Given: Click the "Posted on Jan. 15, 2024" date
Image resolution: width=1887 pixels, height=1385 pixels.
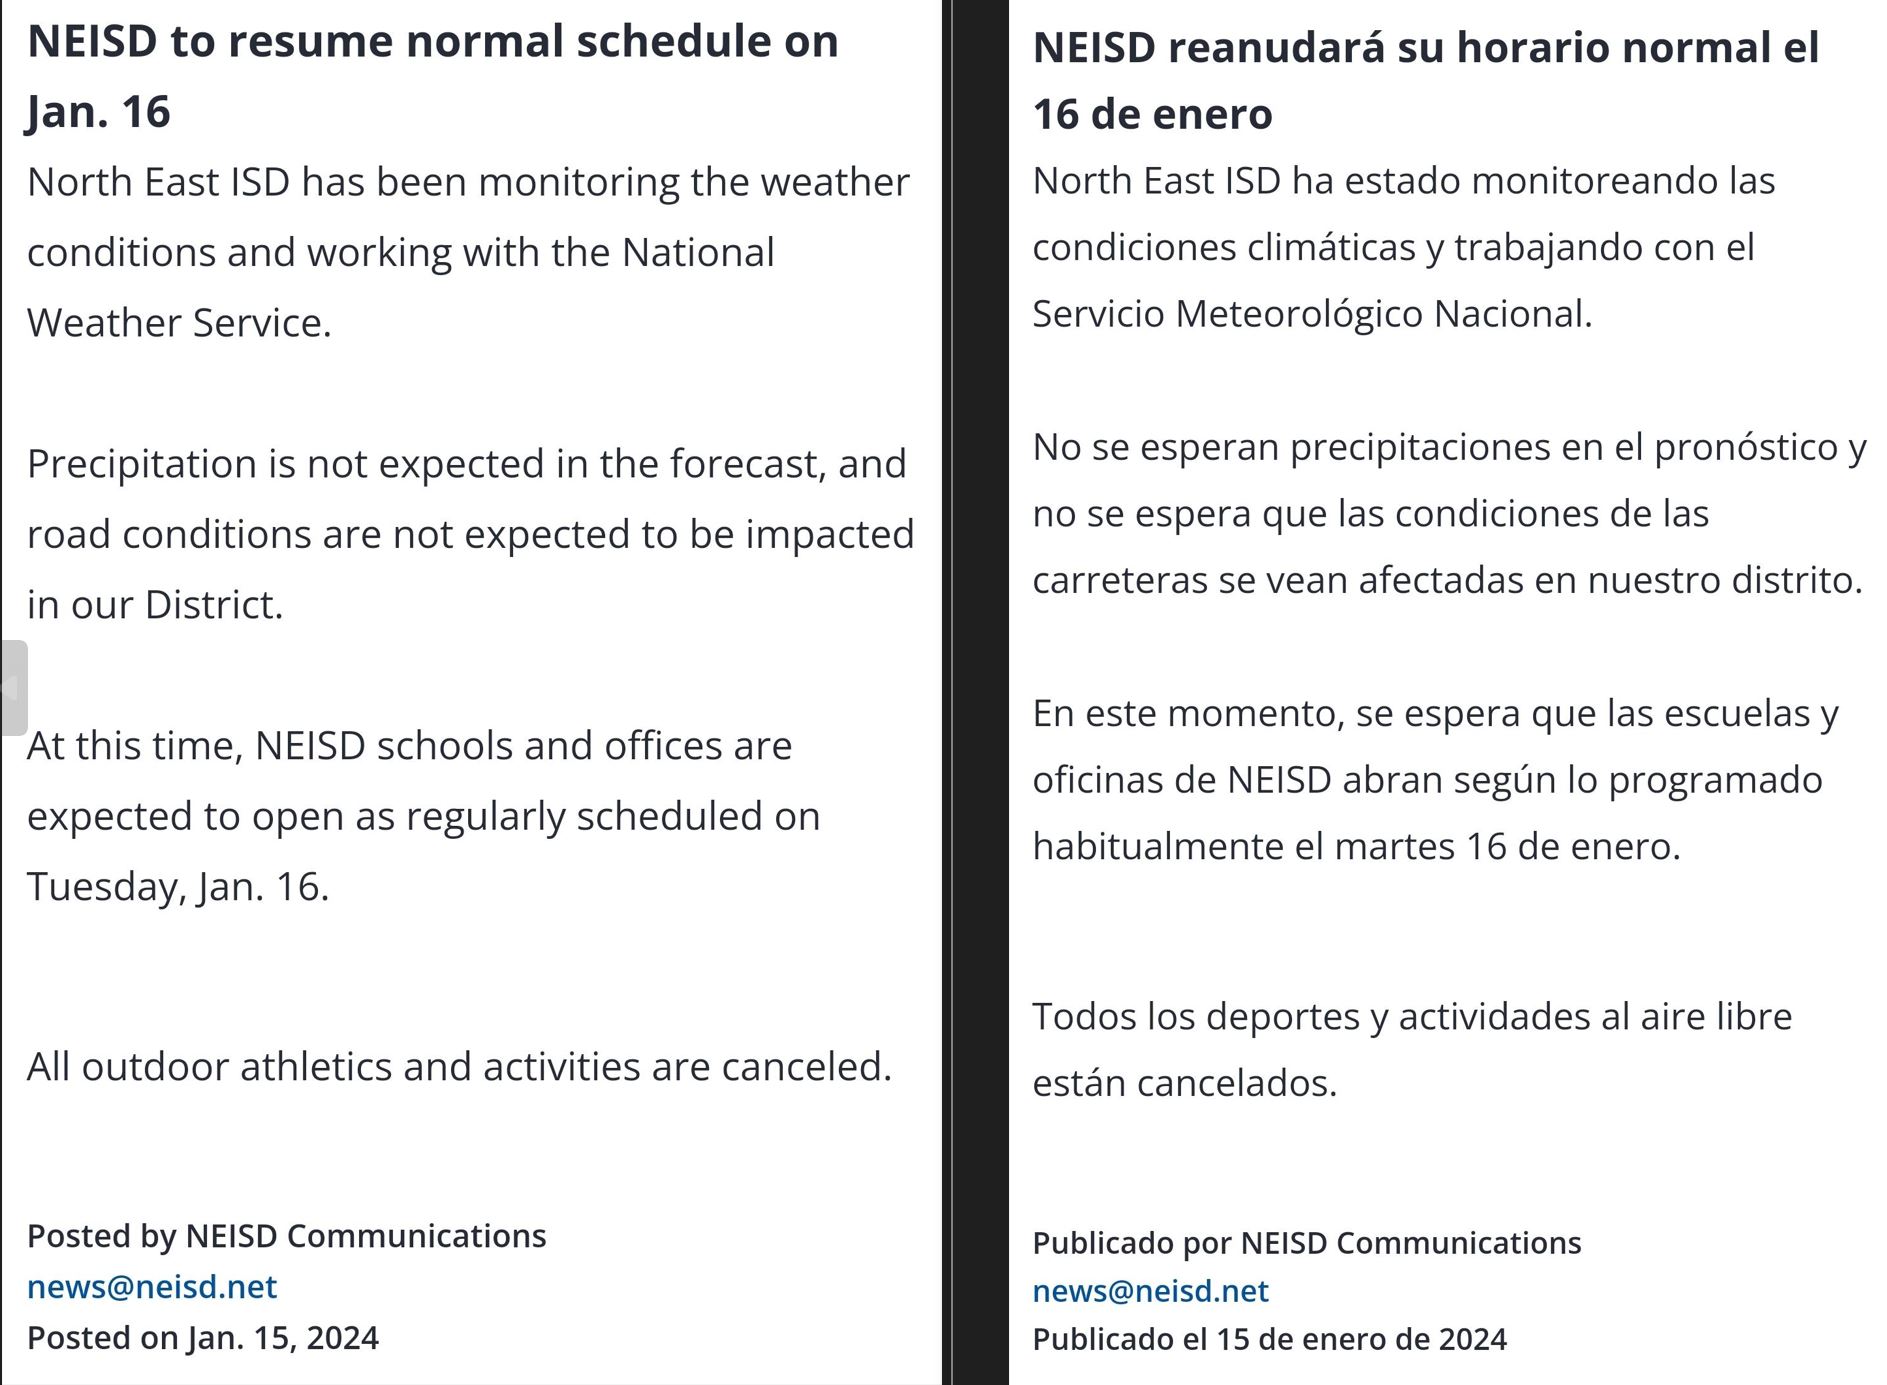Looking at the screenshot, I should click(x=203, y=1338).
